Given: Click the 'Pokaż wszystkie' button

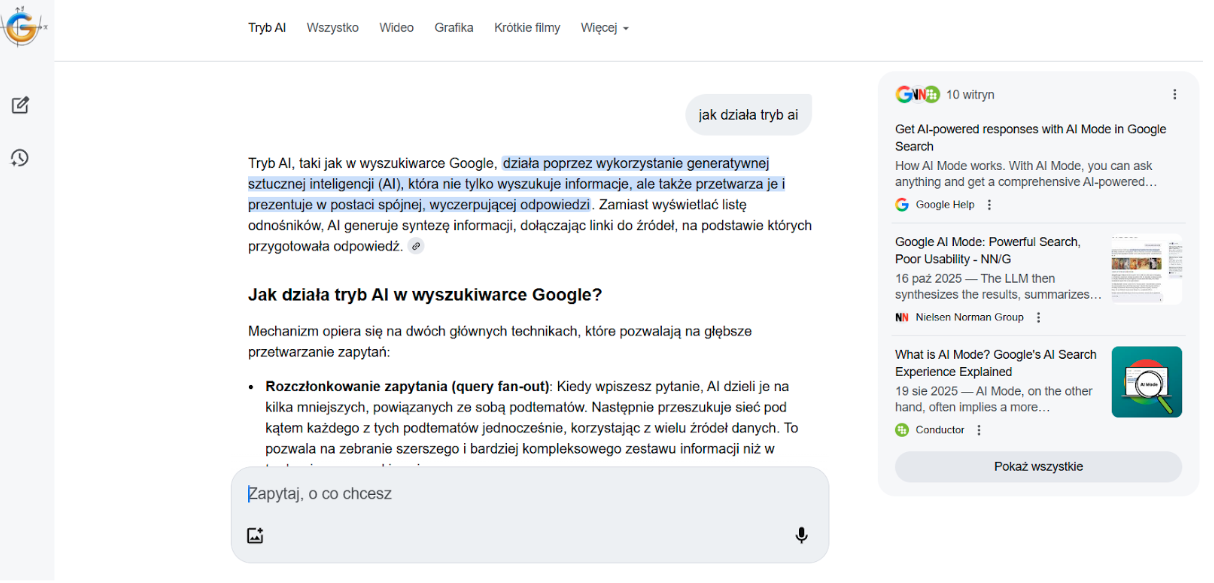Looking at the screenshot, I should tap(1037, 467).
